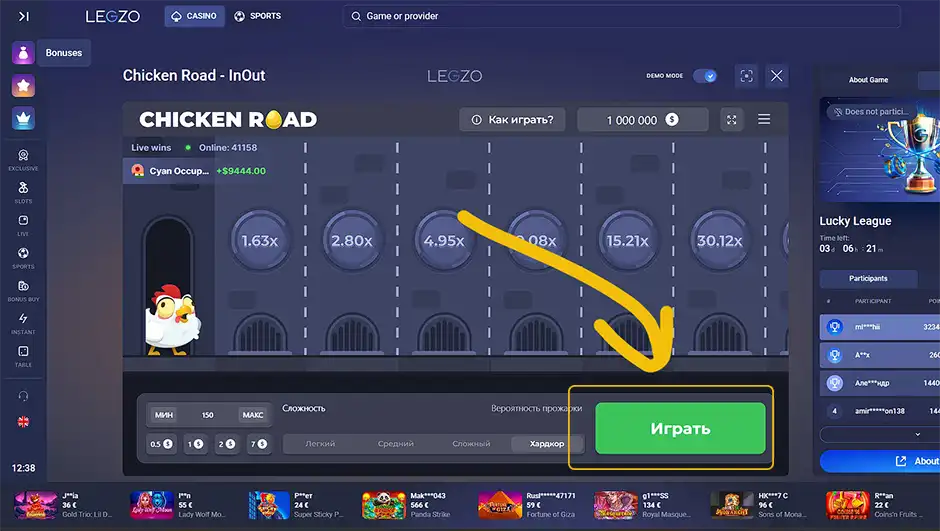The image size is (940, 531).
Task: Open the Sons of Monarchy winner thumbnail
Action: 731,505
